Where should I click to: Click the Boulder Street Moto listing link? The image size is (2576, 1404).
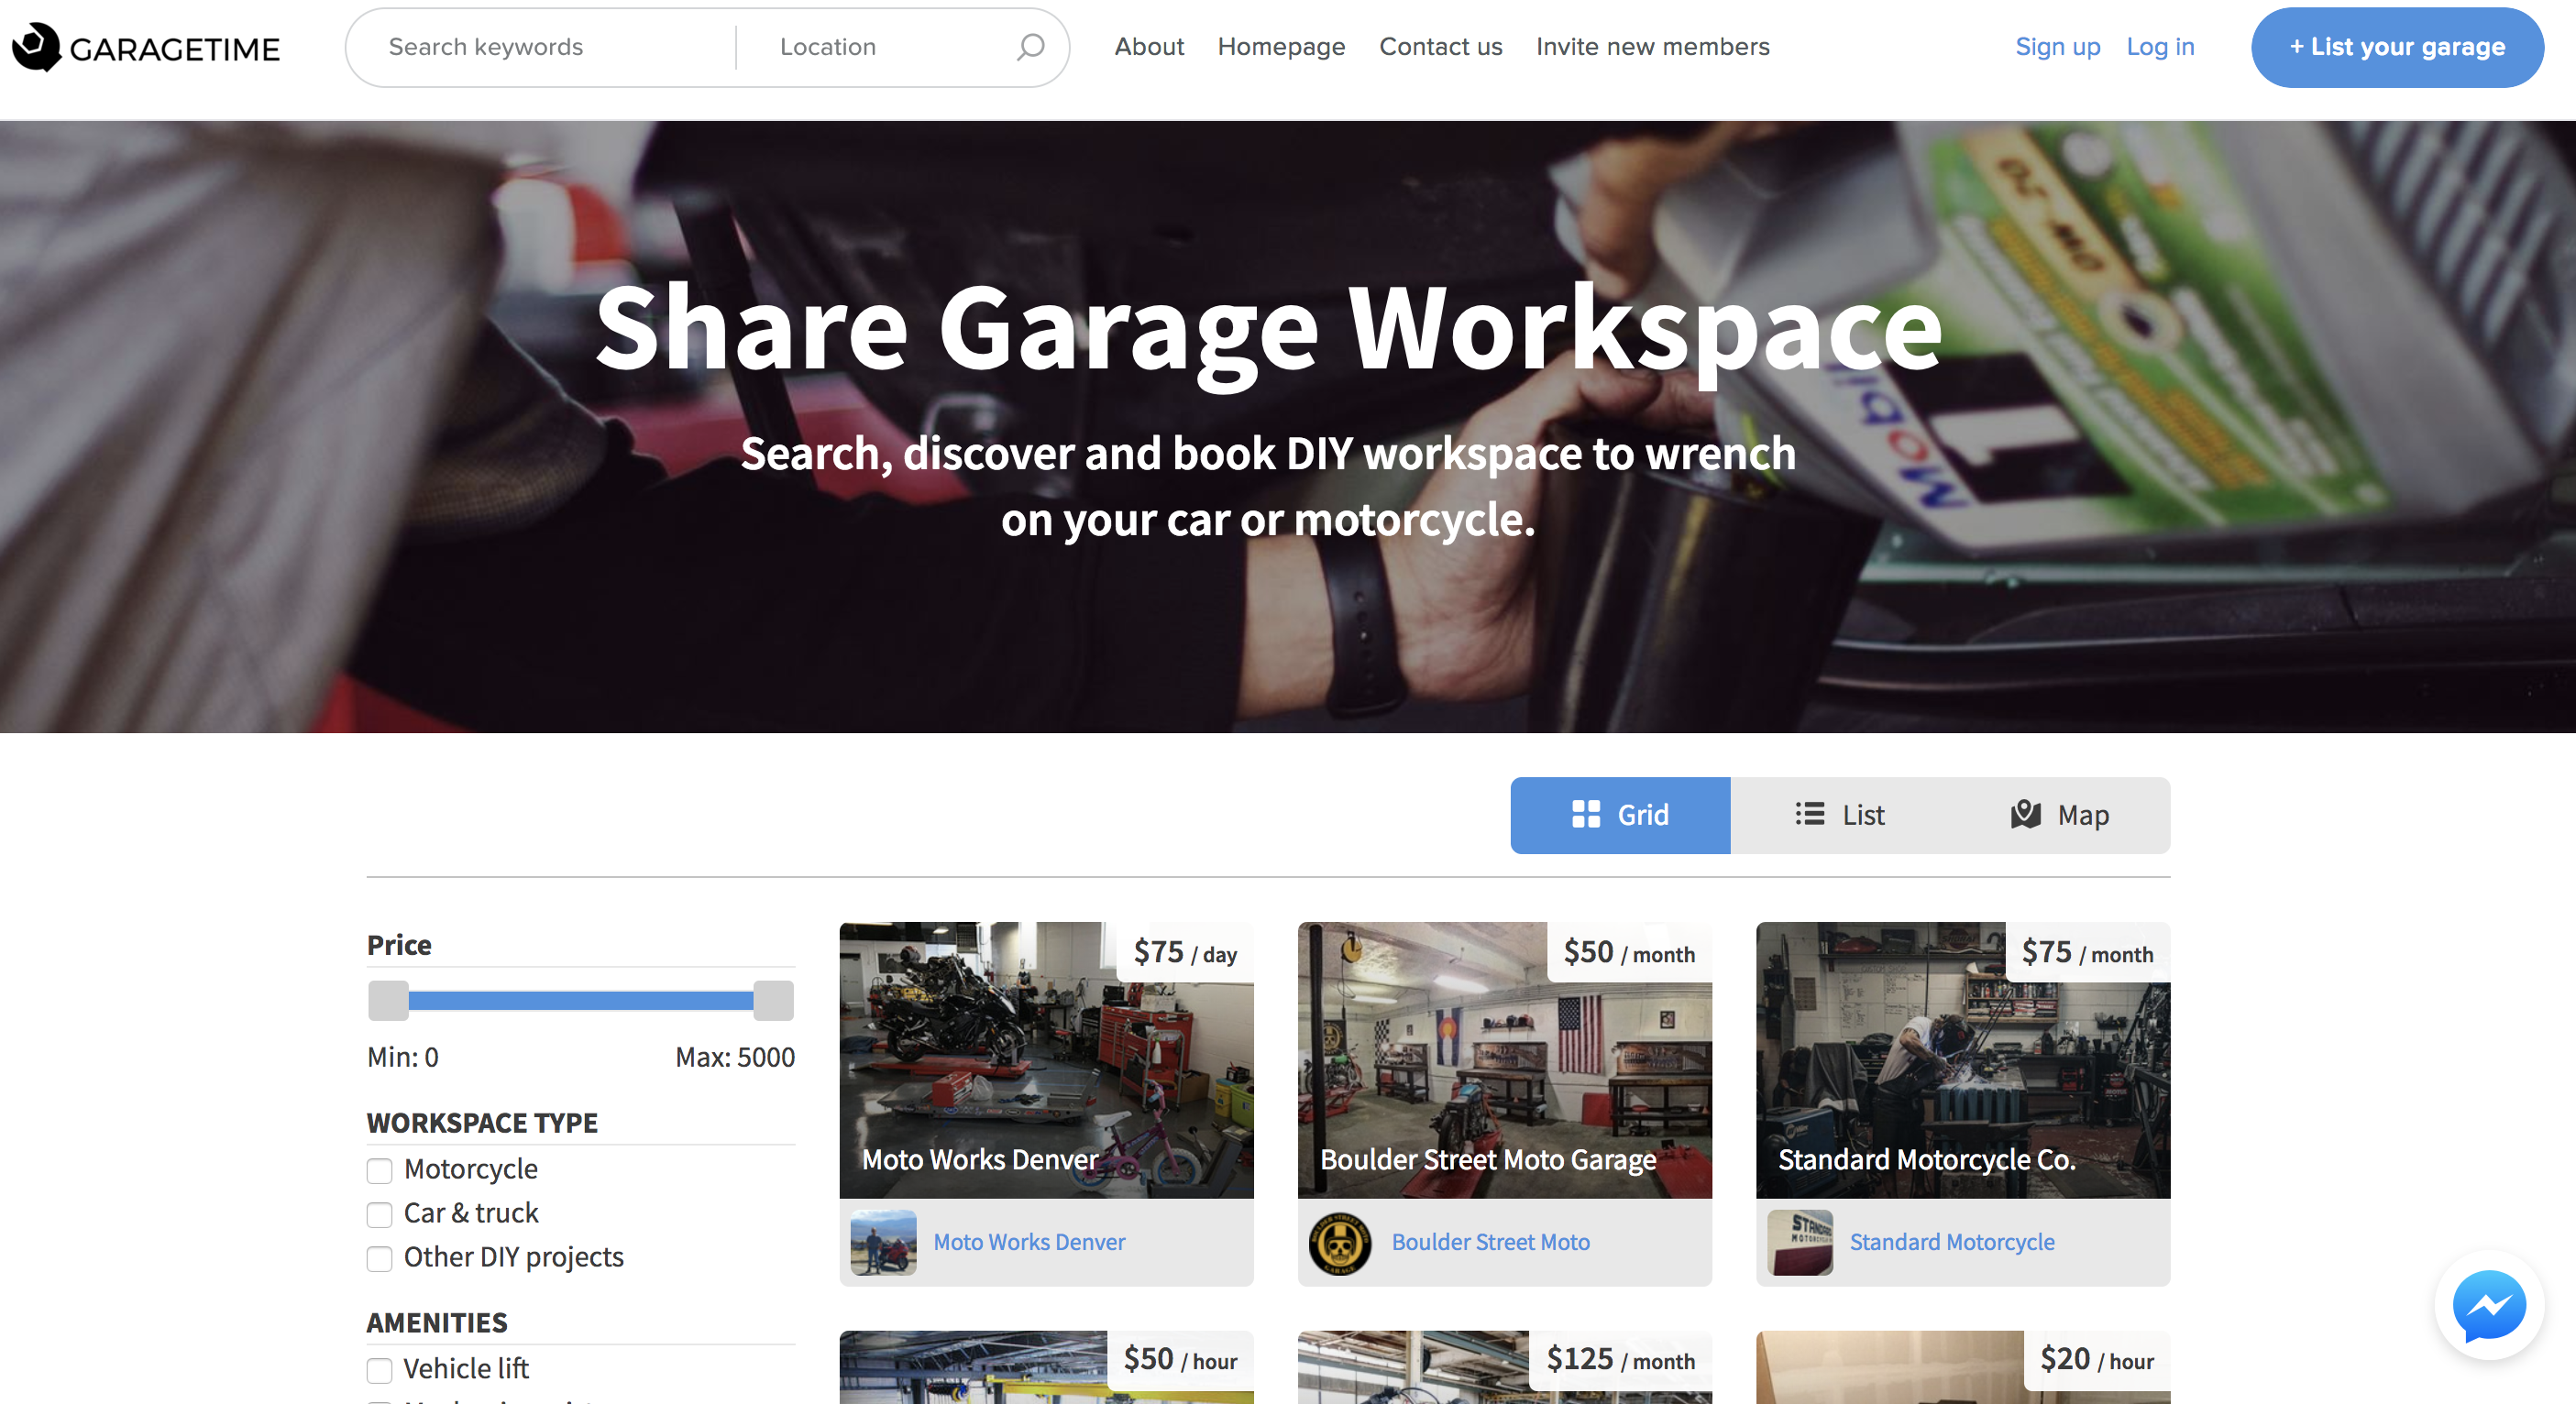1490,1242
